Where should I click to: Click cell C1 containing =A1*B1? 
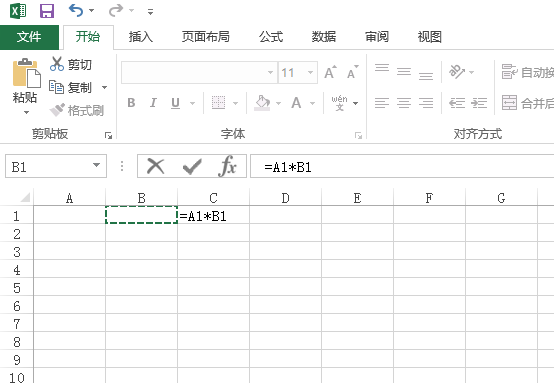point(213,216)
